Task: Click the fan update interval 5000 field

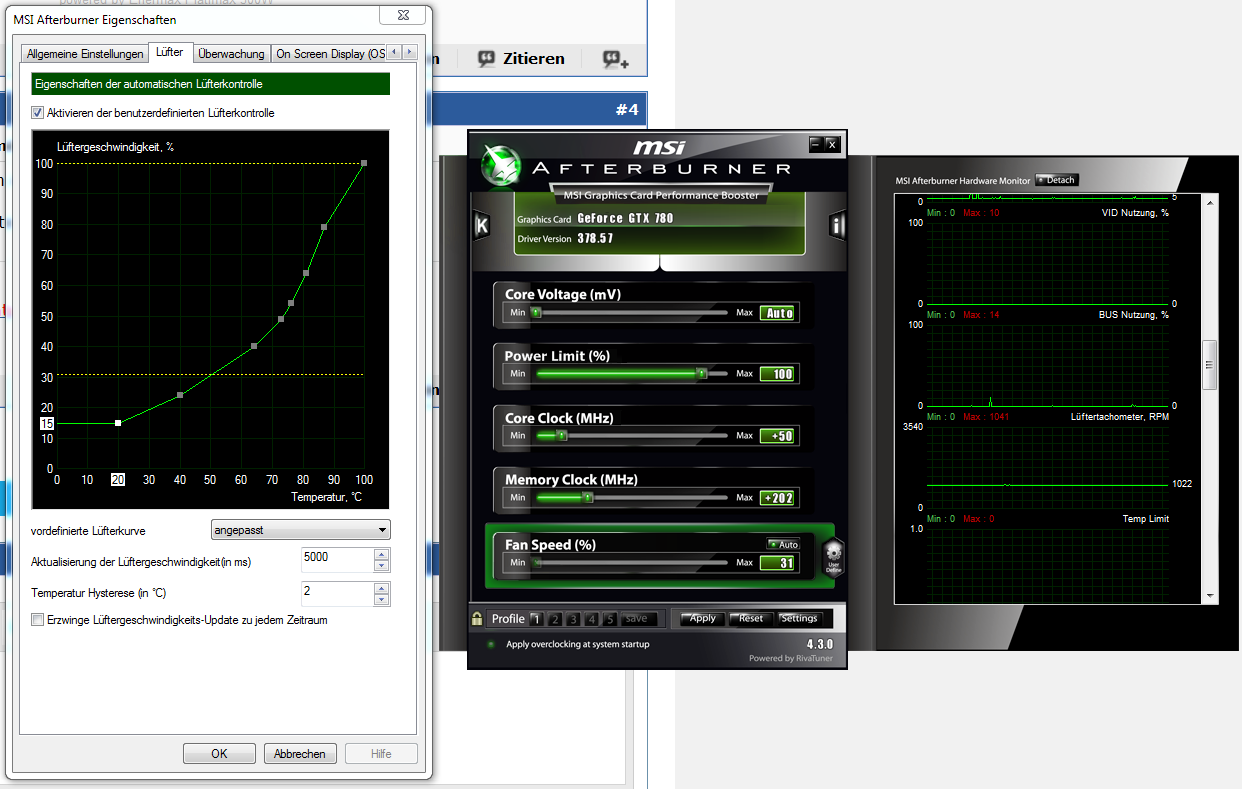Action: pos(337,560)
